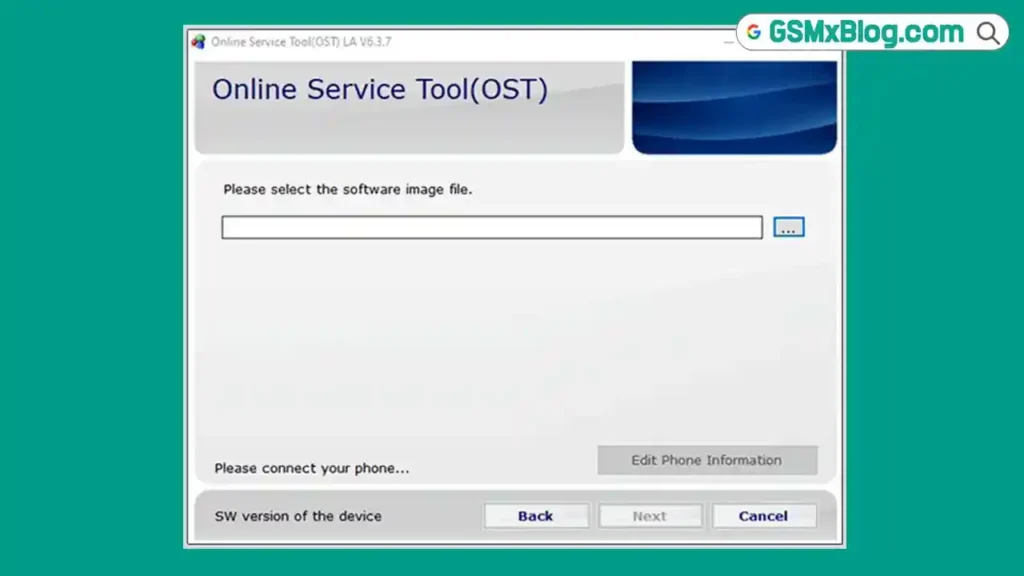Go to the previous step with Back

pos(536,516)
